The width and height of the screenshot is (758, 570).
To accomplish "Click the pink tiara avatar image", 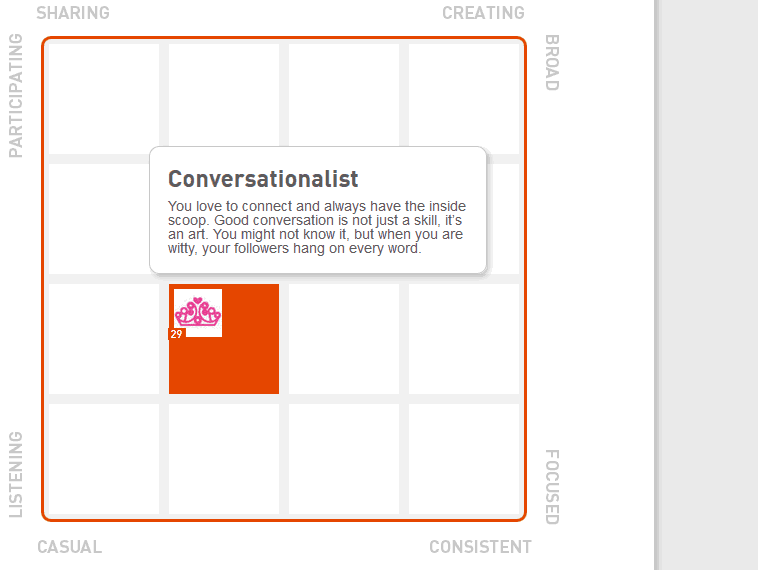I will 198,313.
